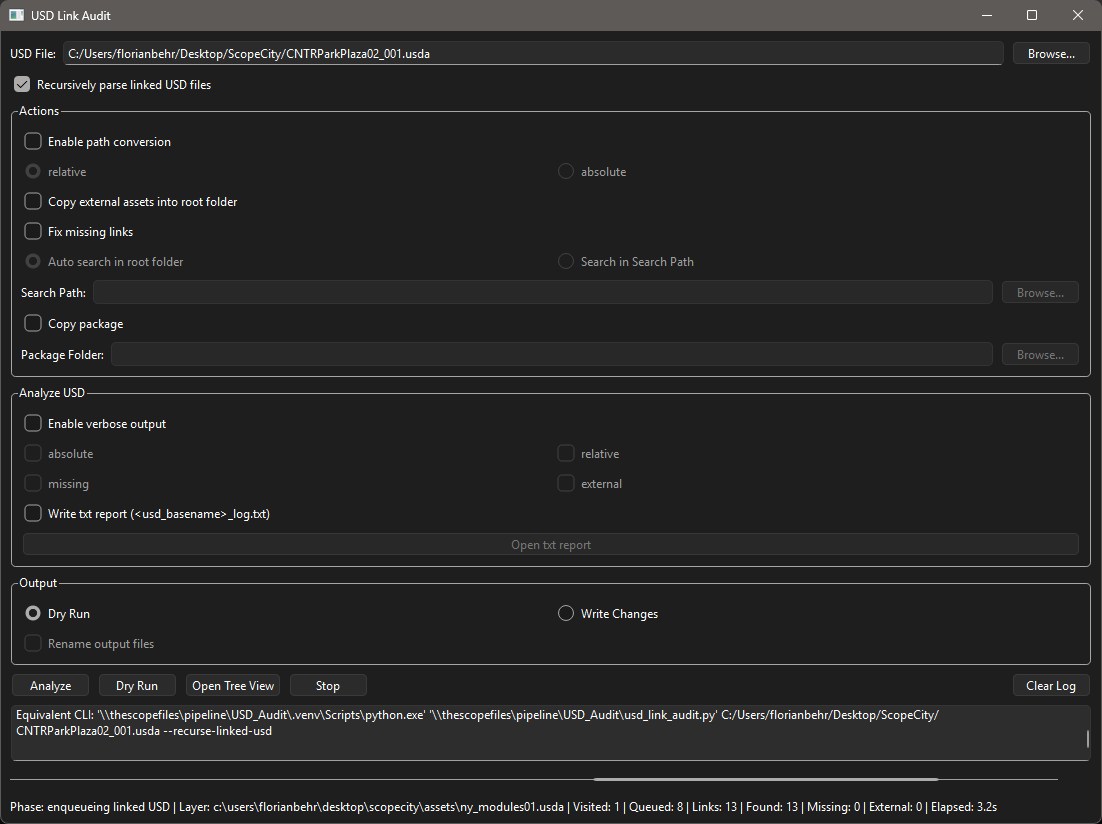Maximize the USD Link Audit window

(1032, 15)
